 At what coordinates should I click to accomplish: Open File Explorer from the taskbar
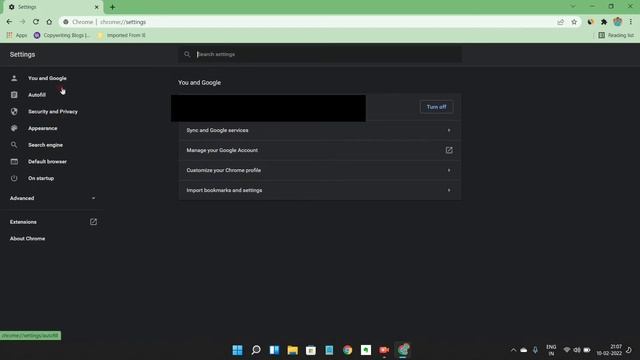(293, 350)
